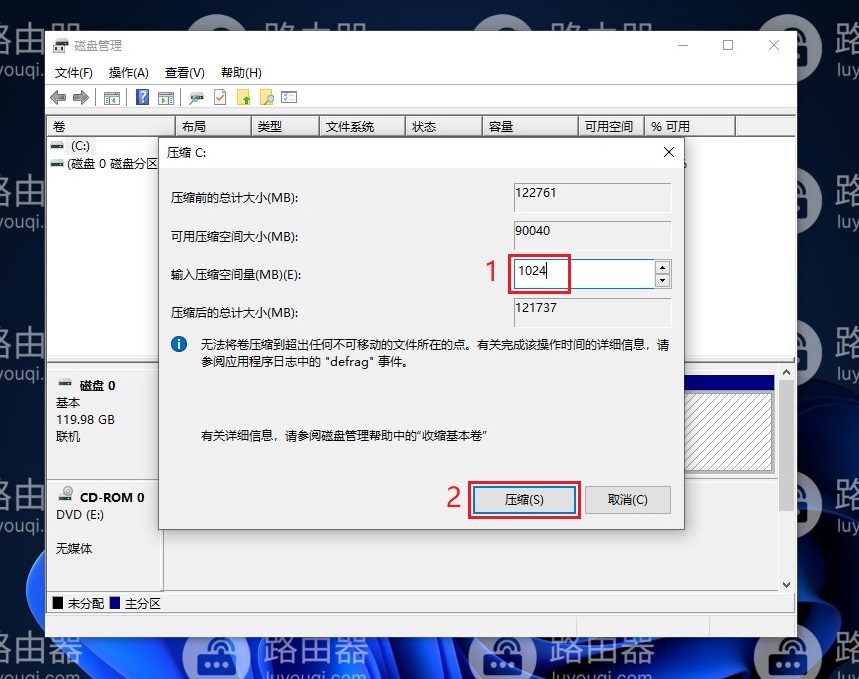Toggle the show/hide console tree icon

(x=112, y=98)
